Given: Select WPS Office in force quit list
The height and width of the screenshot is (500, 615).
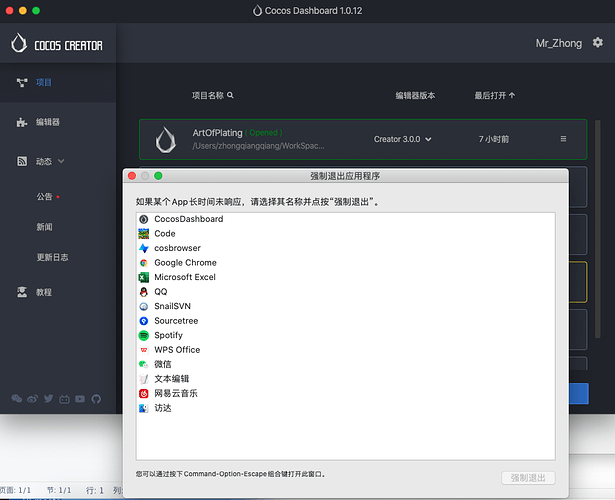Looking at the screenshot, I should 346,350.
